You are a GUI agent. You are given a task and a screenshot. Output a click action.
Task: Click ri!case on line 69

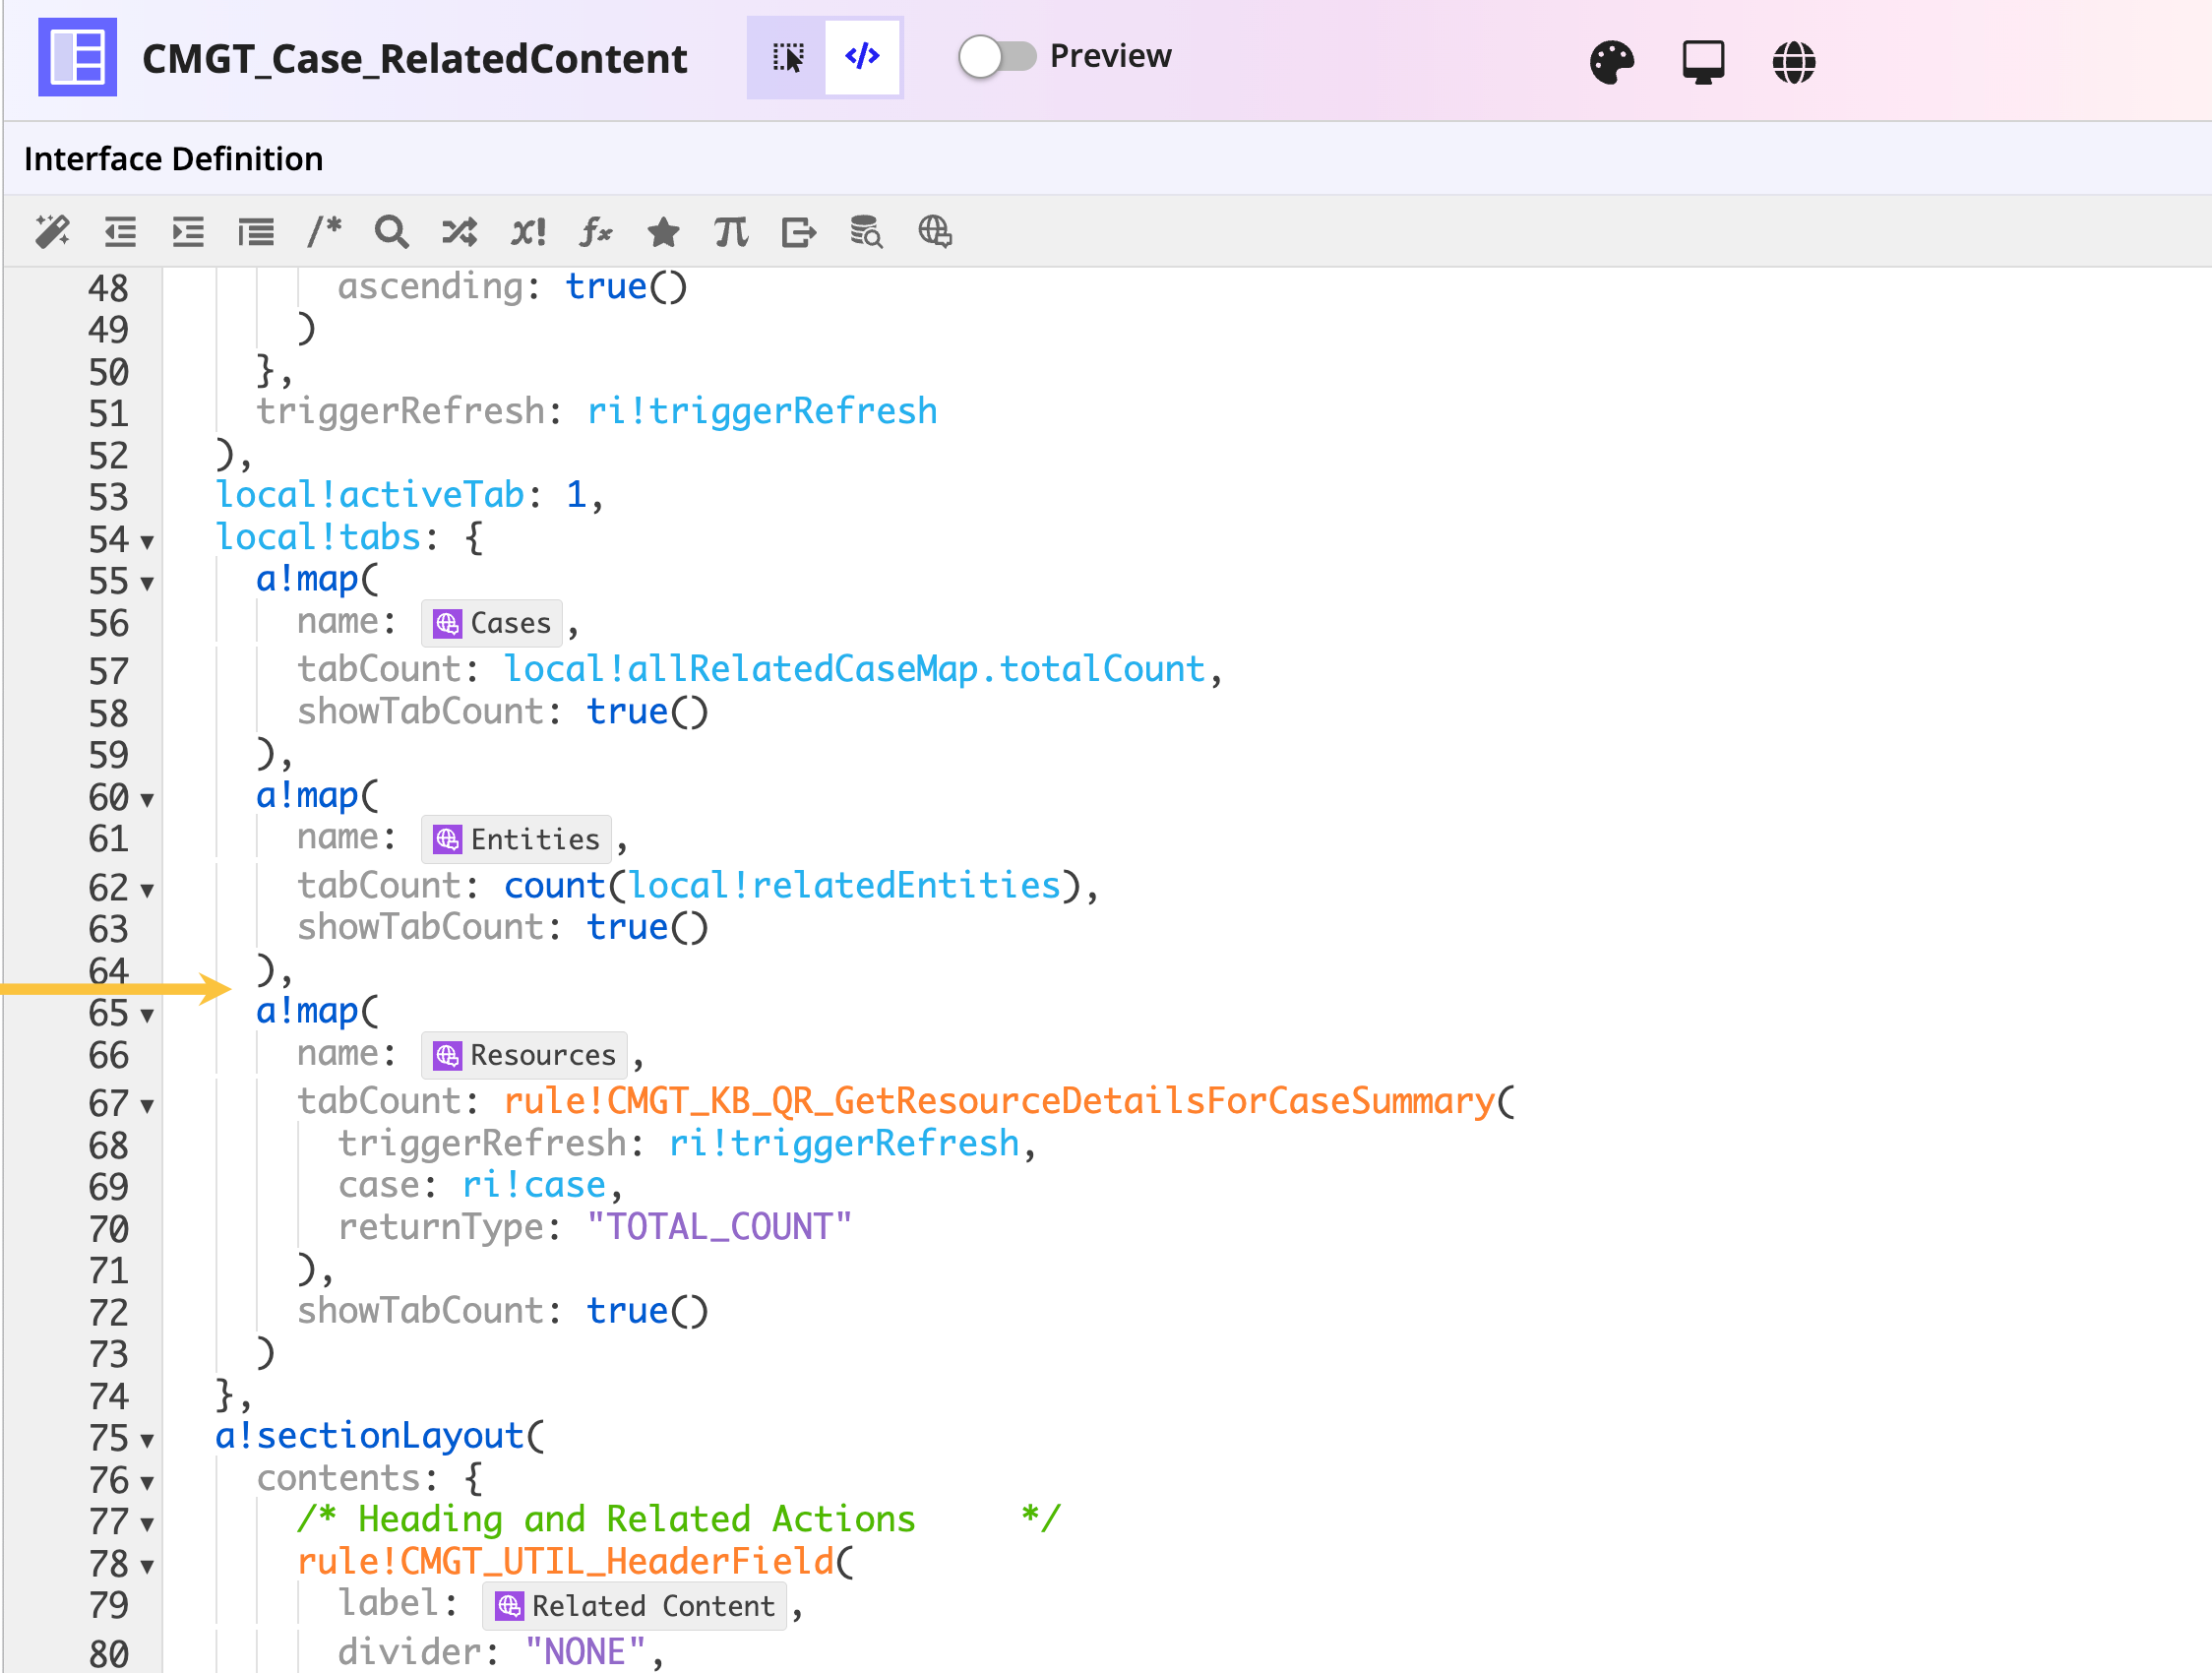pyautogui.click(x=534, y=1185)
